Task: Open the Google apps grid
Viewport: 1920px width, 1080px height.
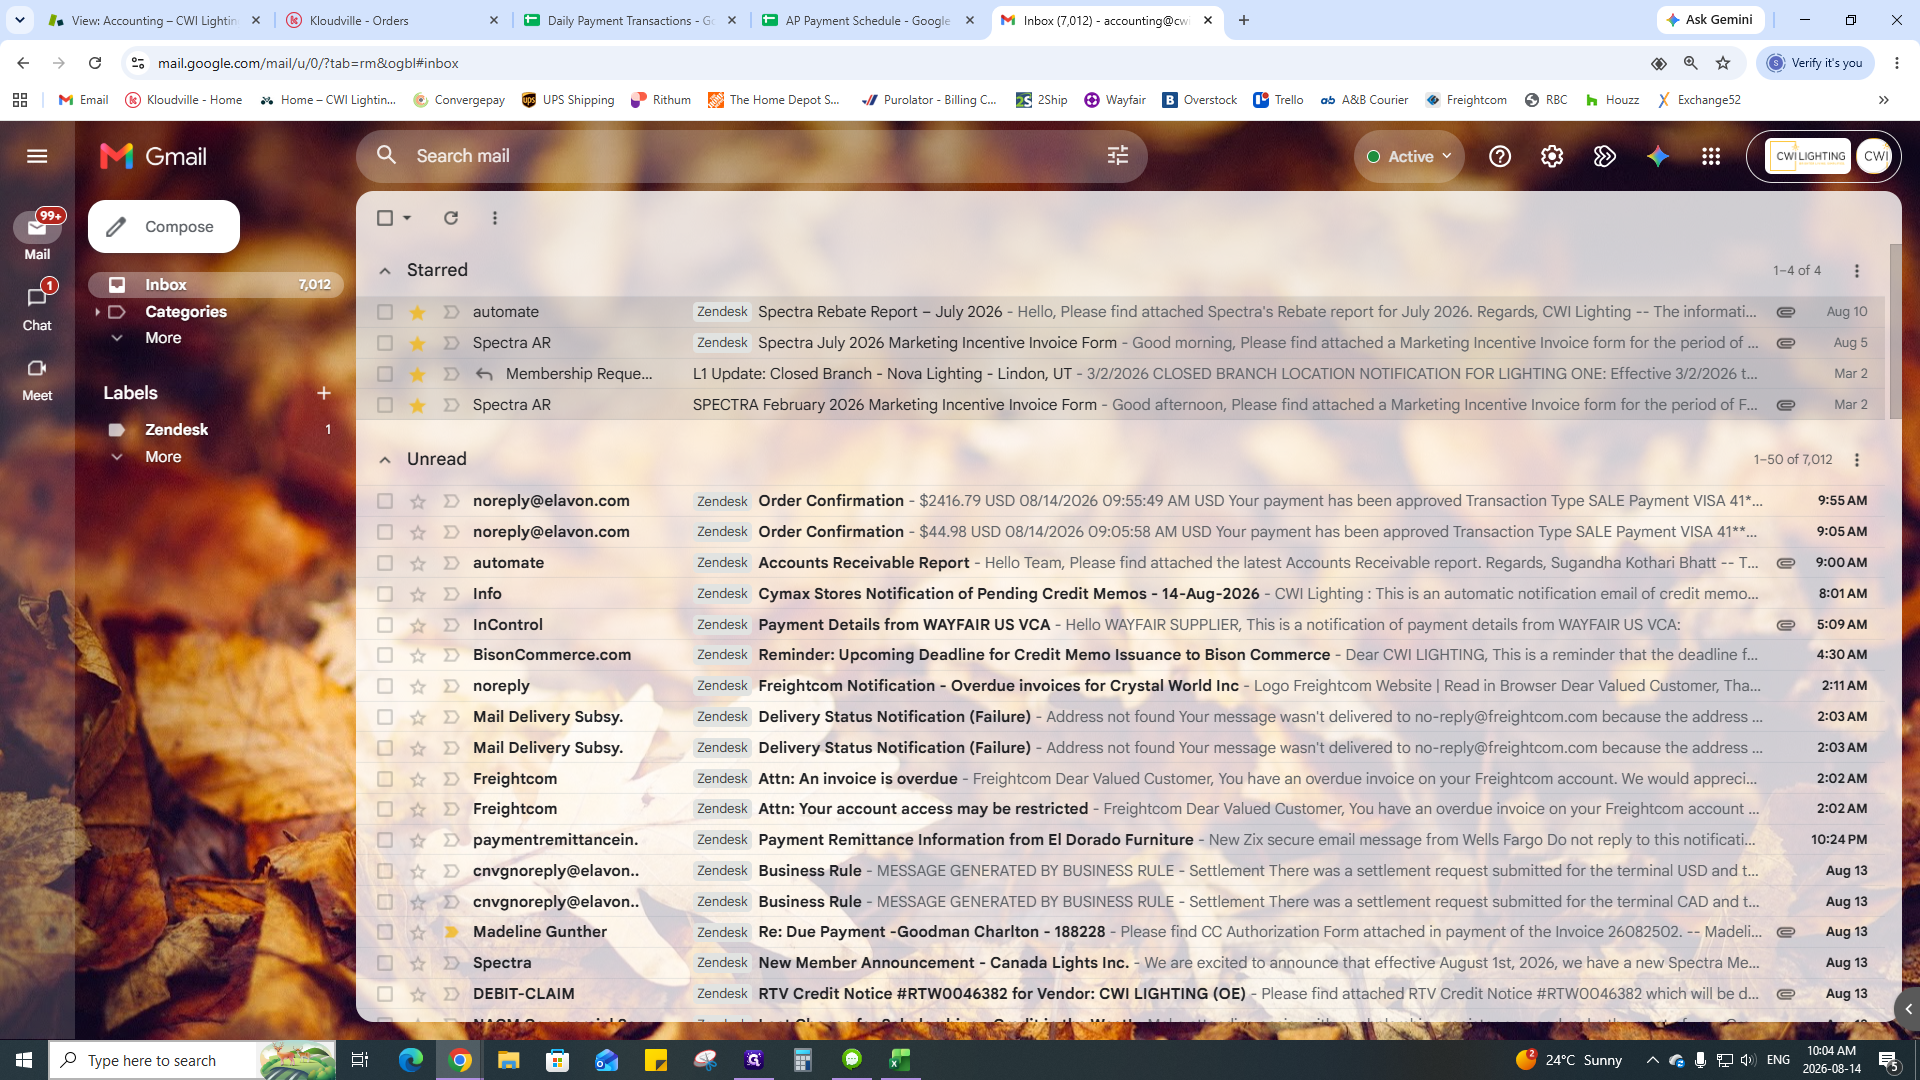Action: click(x=1711, y=156)
